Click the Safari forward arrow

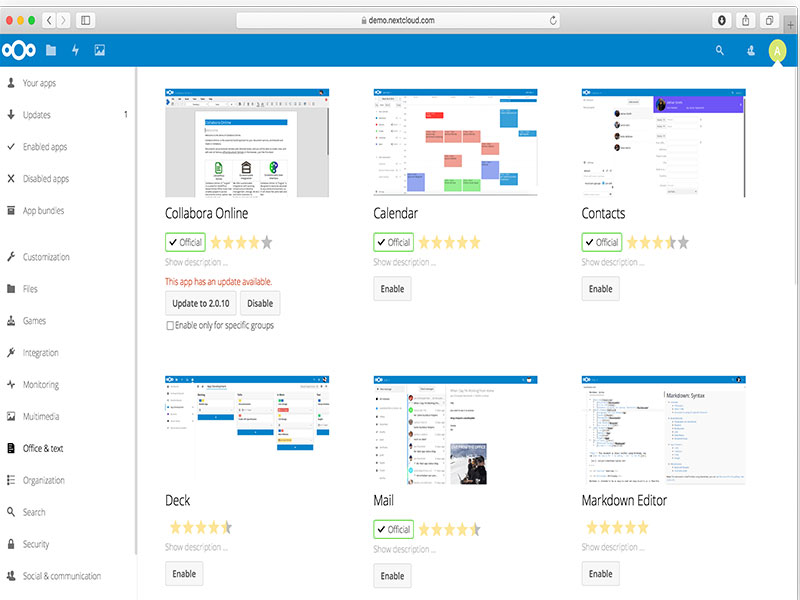tap(63, 20)
